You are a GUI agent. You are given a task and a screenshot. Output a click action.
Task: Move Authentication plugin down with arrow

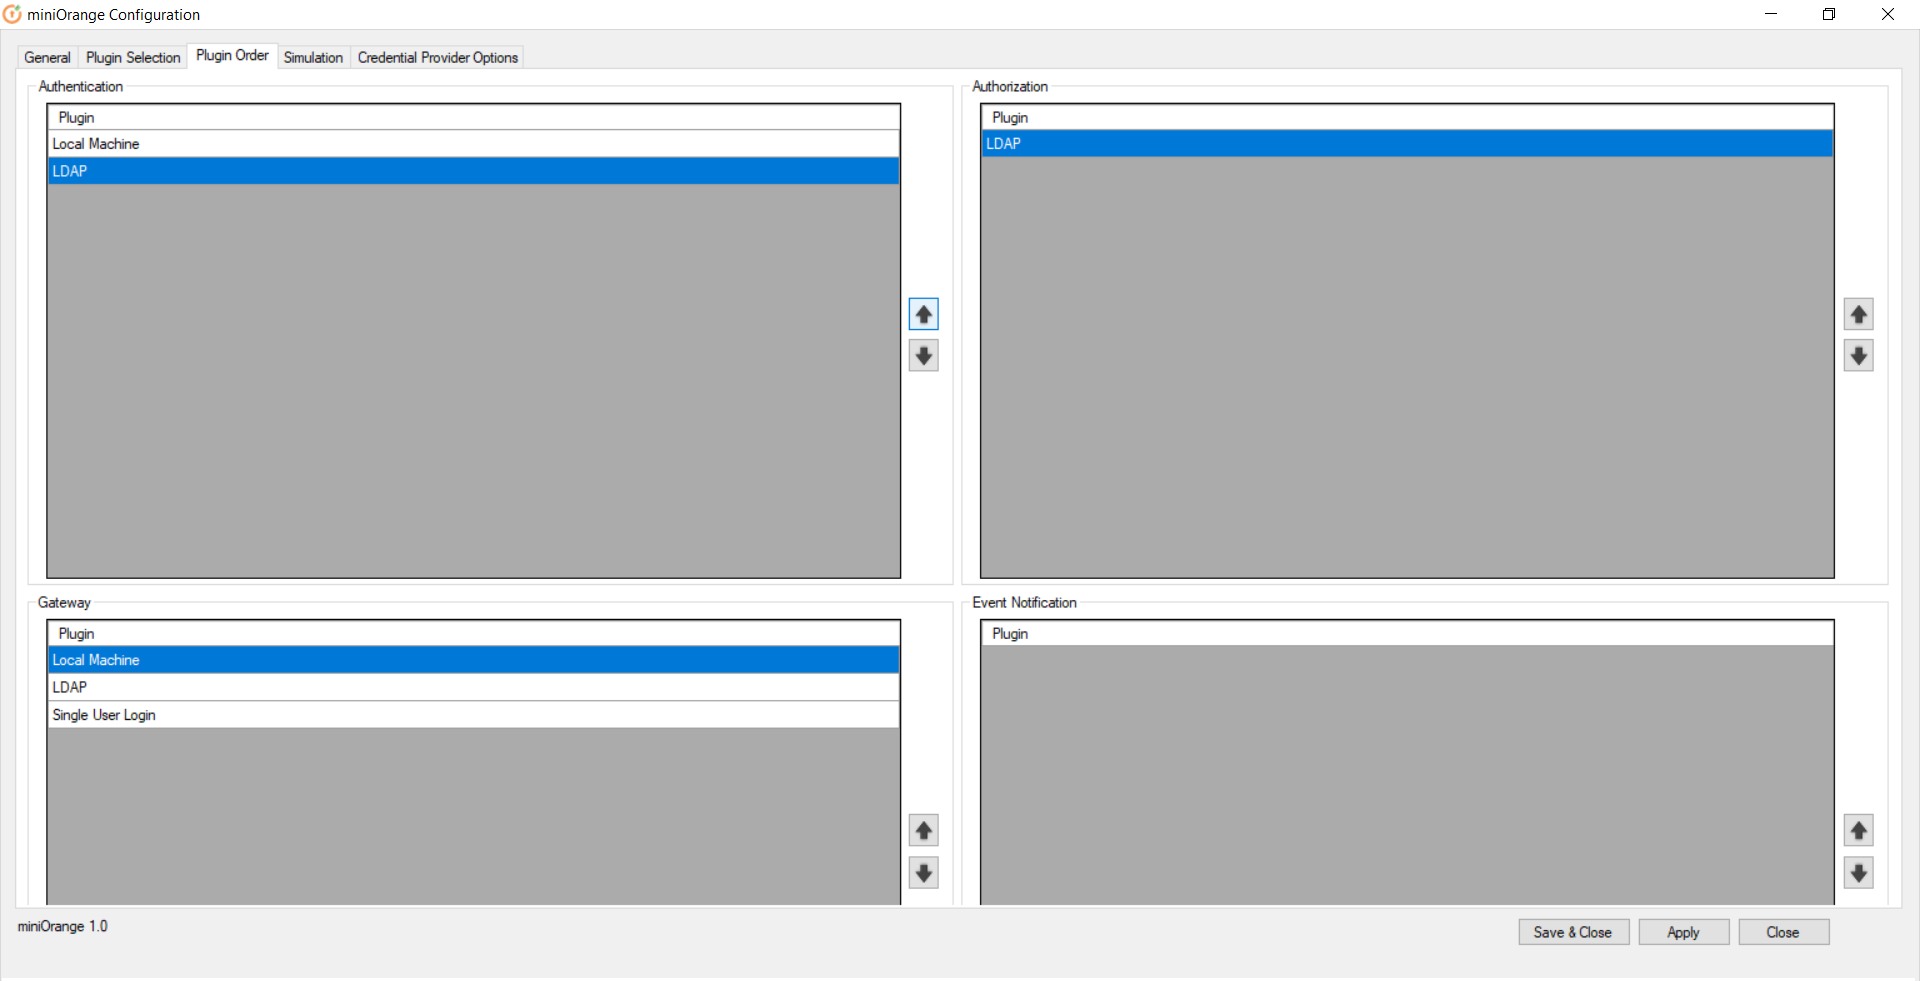coord(923,356)
